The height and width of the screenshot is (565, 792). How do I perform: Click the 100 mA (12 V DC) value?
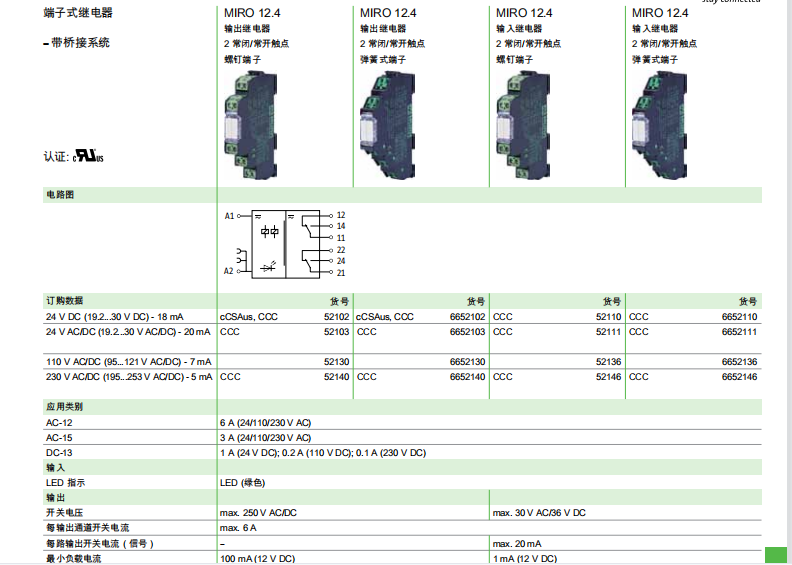click(258, 558)
